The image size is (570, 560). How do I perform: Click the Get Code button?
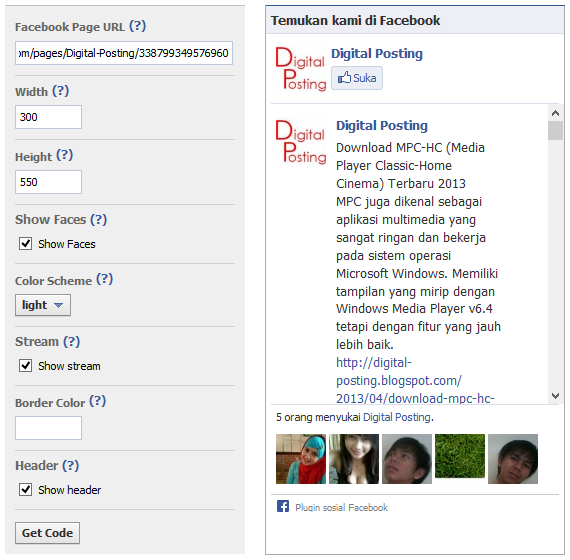pos(47,533)
